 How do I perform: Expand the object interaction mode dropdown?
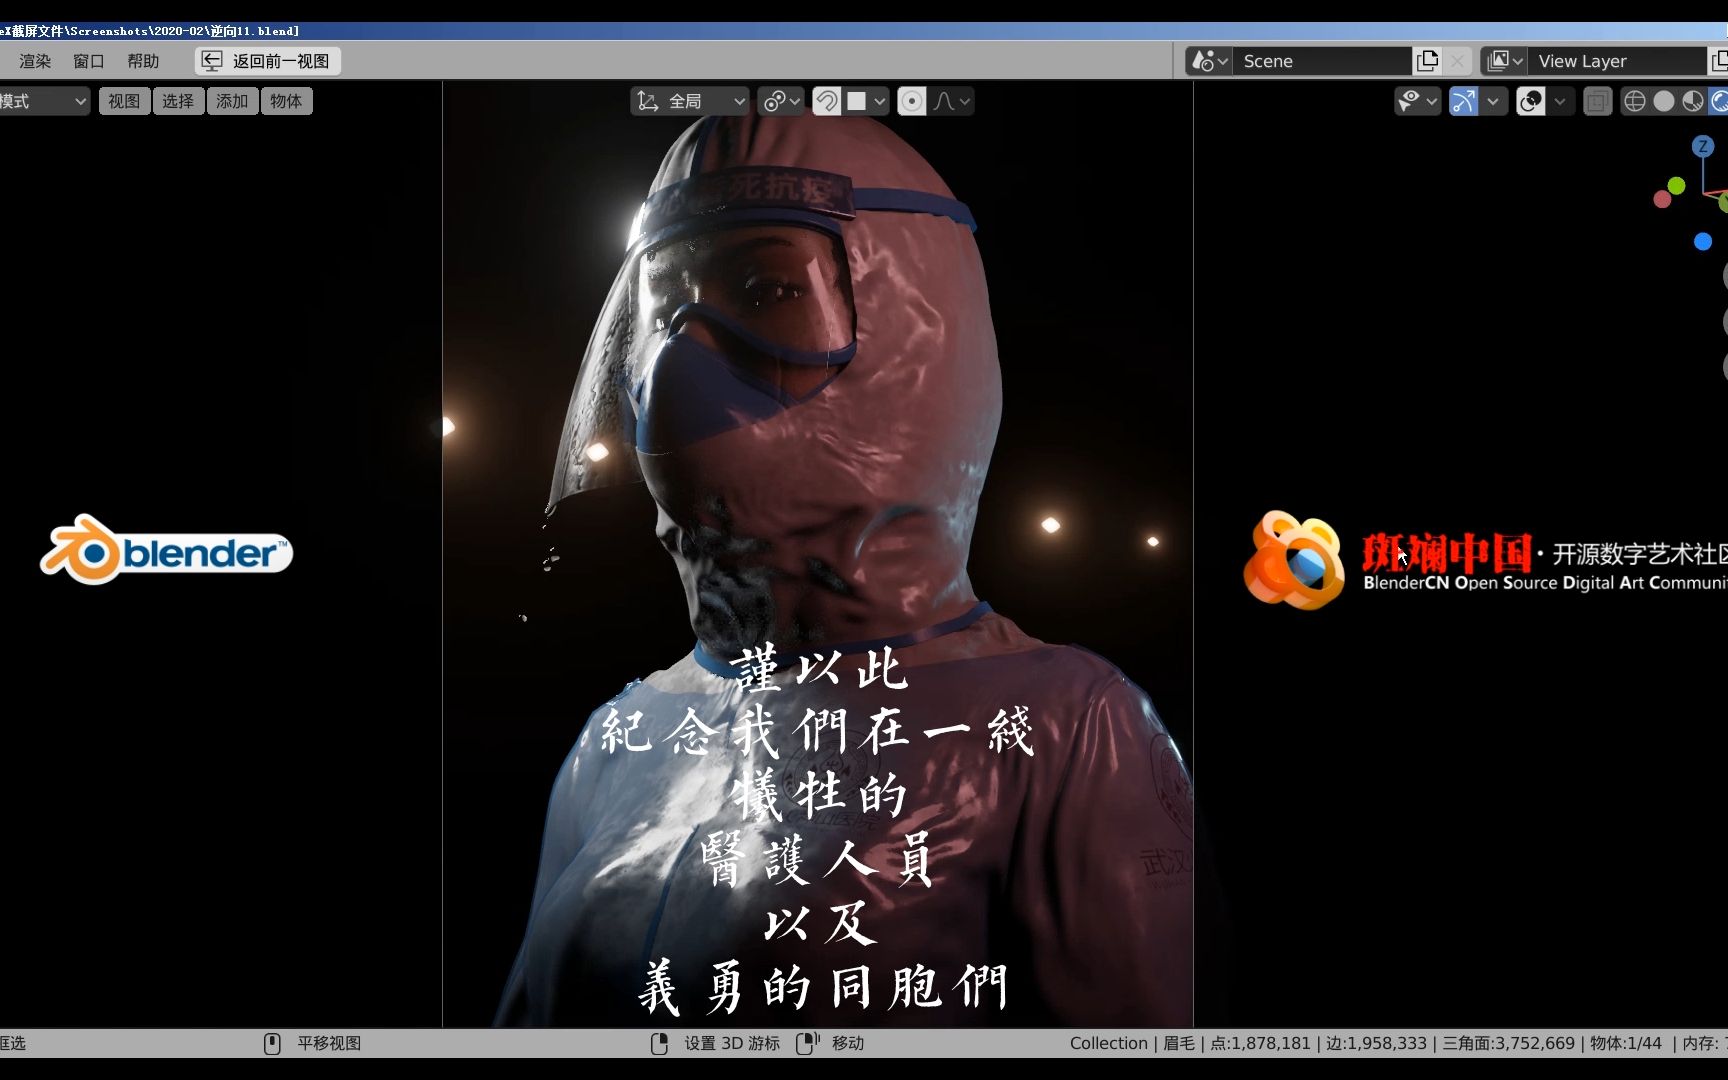point(44,101)
